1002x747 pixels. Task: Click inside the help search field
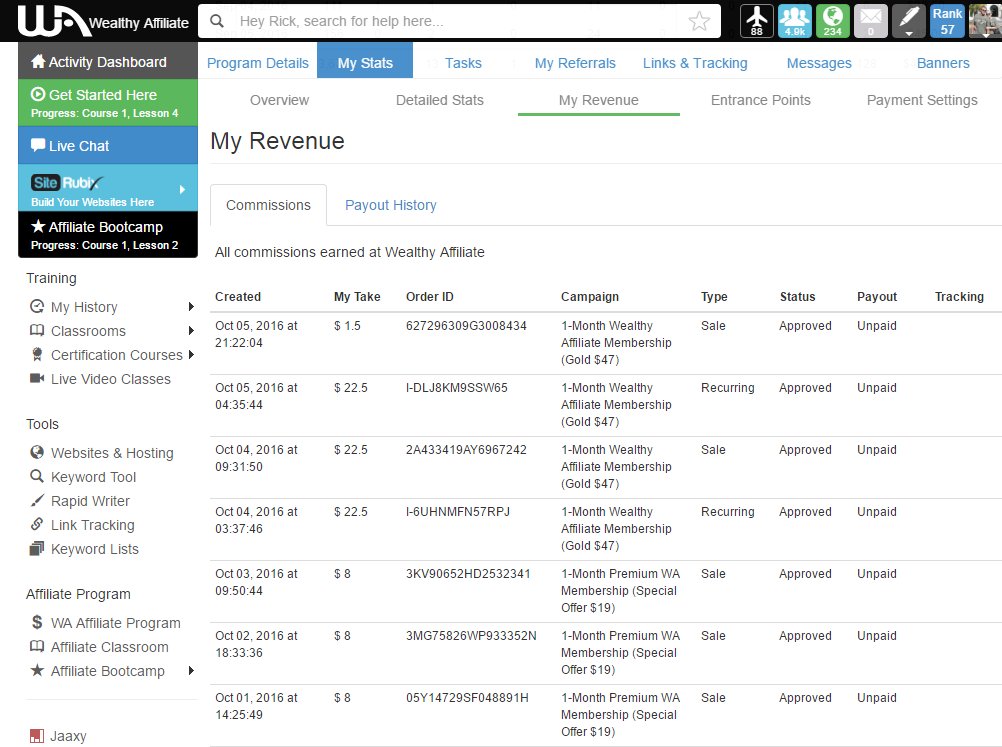(459, 21)
